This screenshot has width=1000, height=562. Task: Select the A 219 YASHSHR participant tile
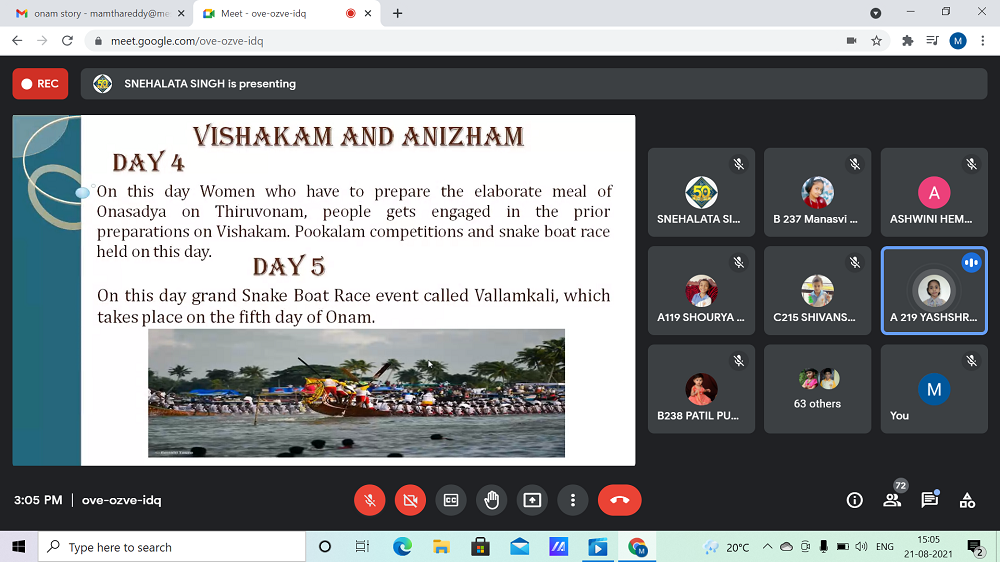[x=934, y=291]
